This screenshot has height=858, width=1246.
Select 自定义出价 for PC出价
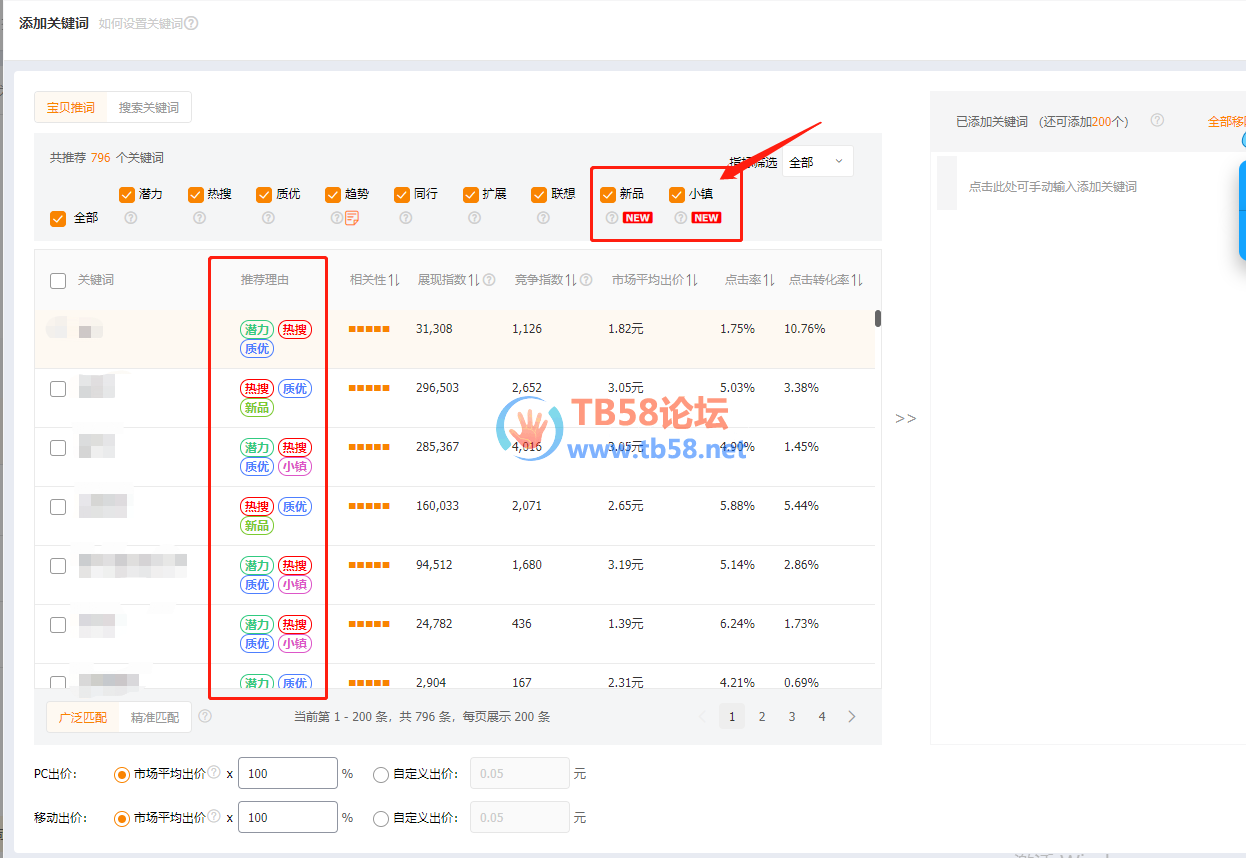381,774
